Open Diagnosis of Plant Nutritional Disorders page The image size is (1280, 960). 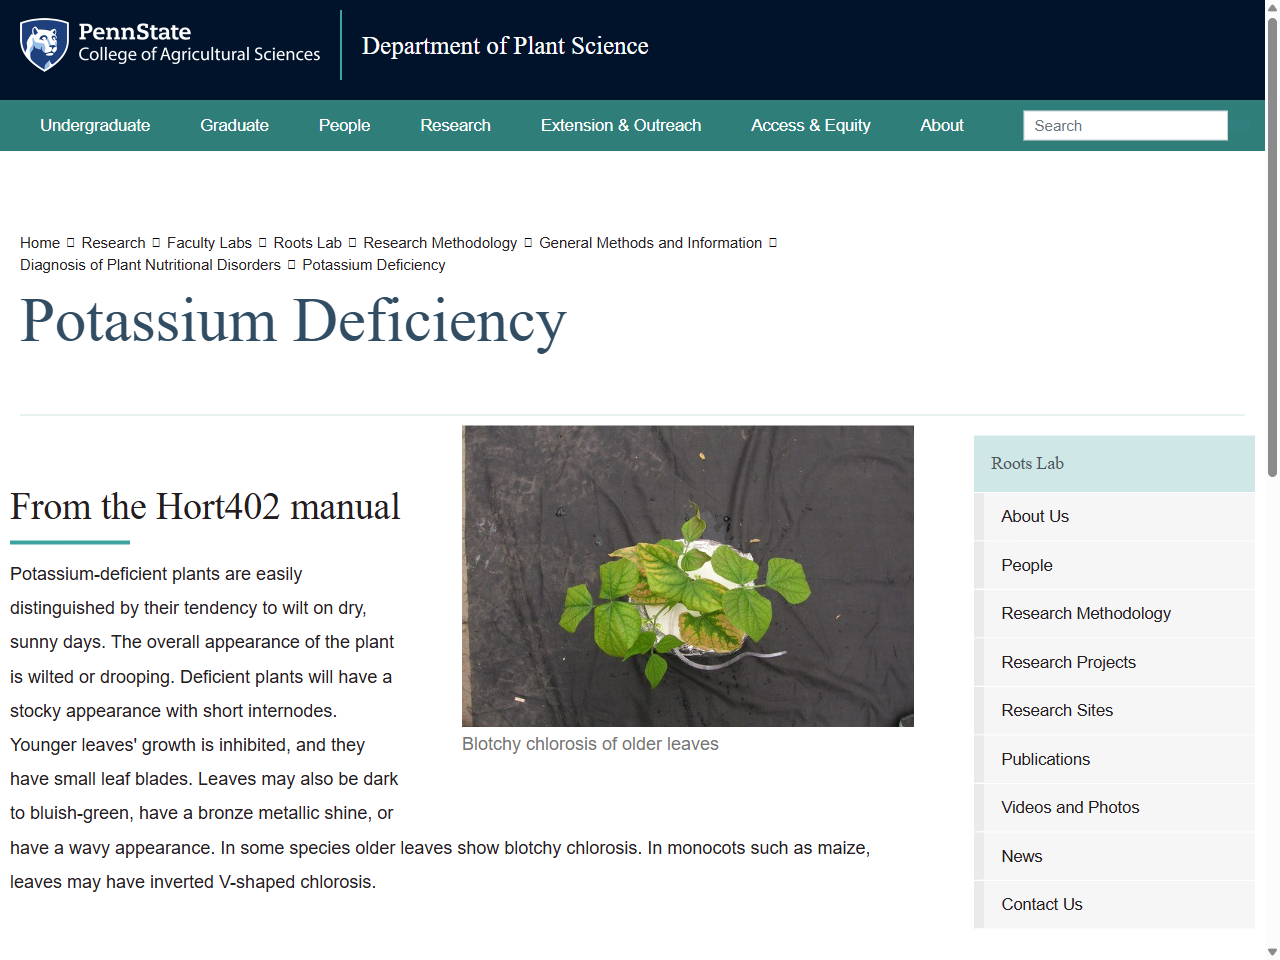coord(150,264)
